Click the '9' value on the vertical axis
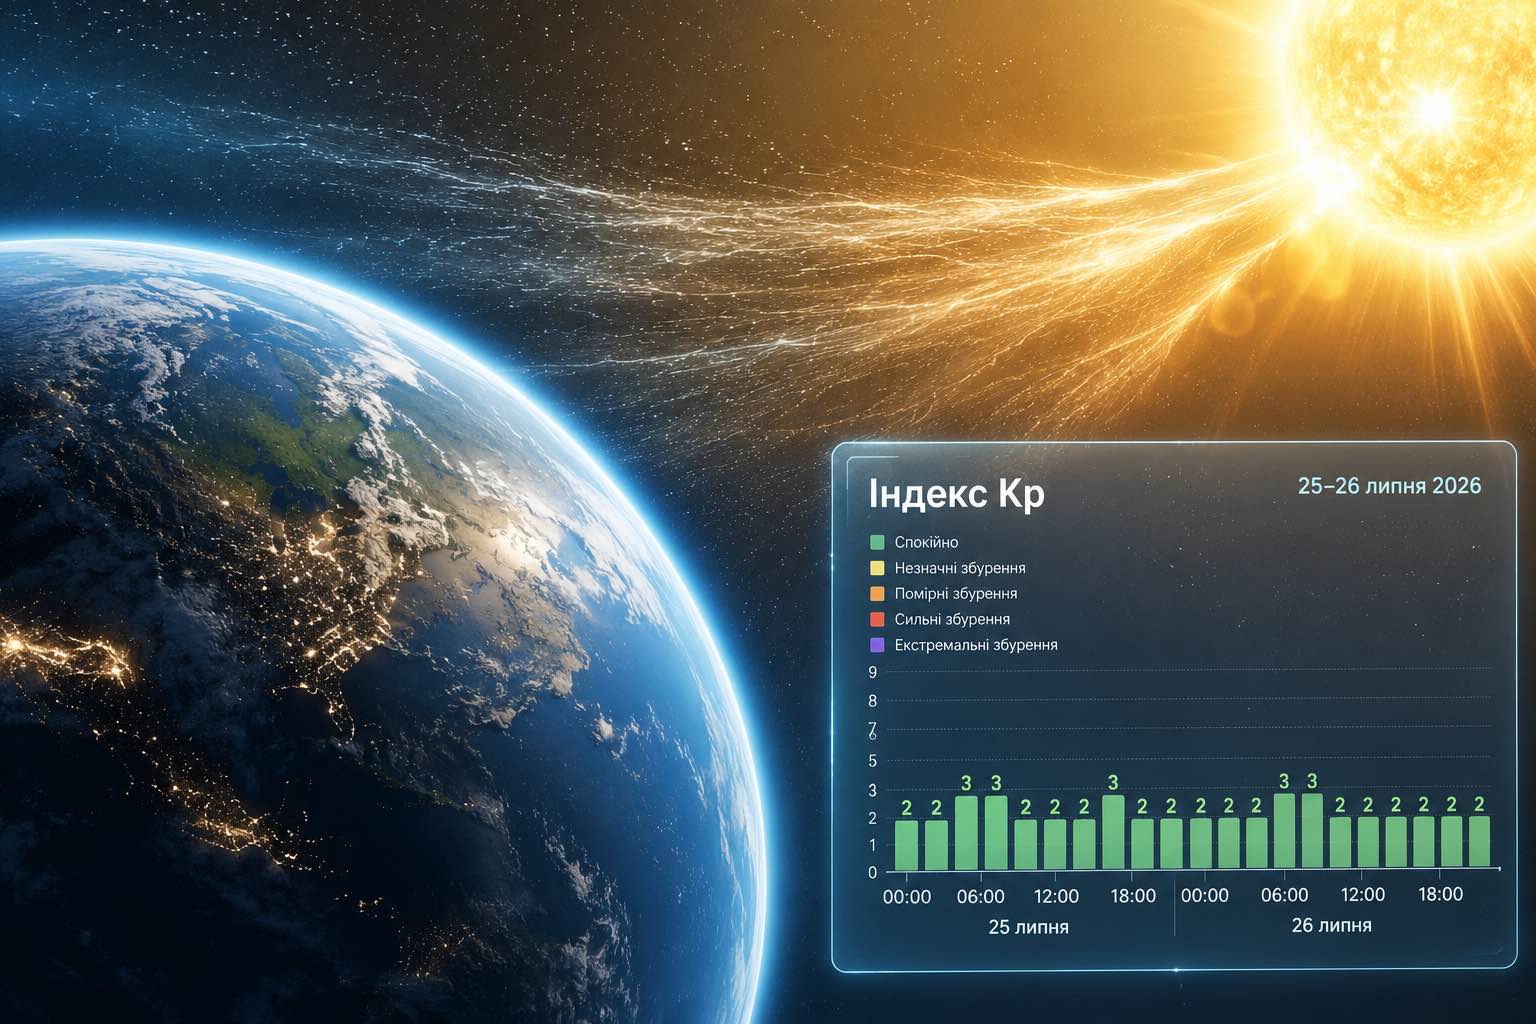Image resolution: width=1536 pixels, height=1024 pixels. (873, 672)
